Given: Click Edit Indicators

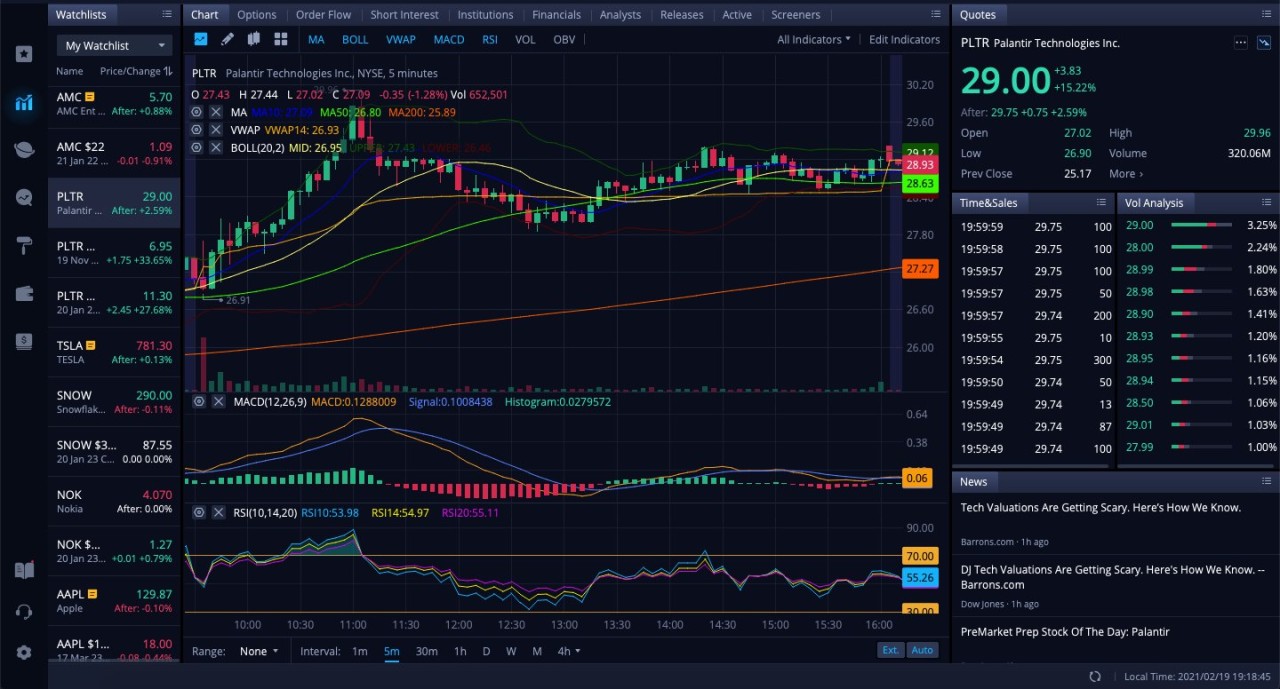Looking at the screenshot, I should (904, 40).
